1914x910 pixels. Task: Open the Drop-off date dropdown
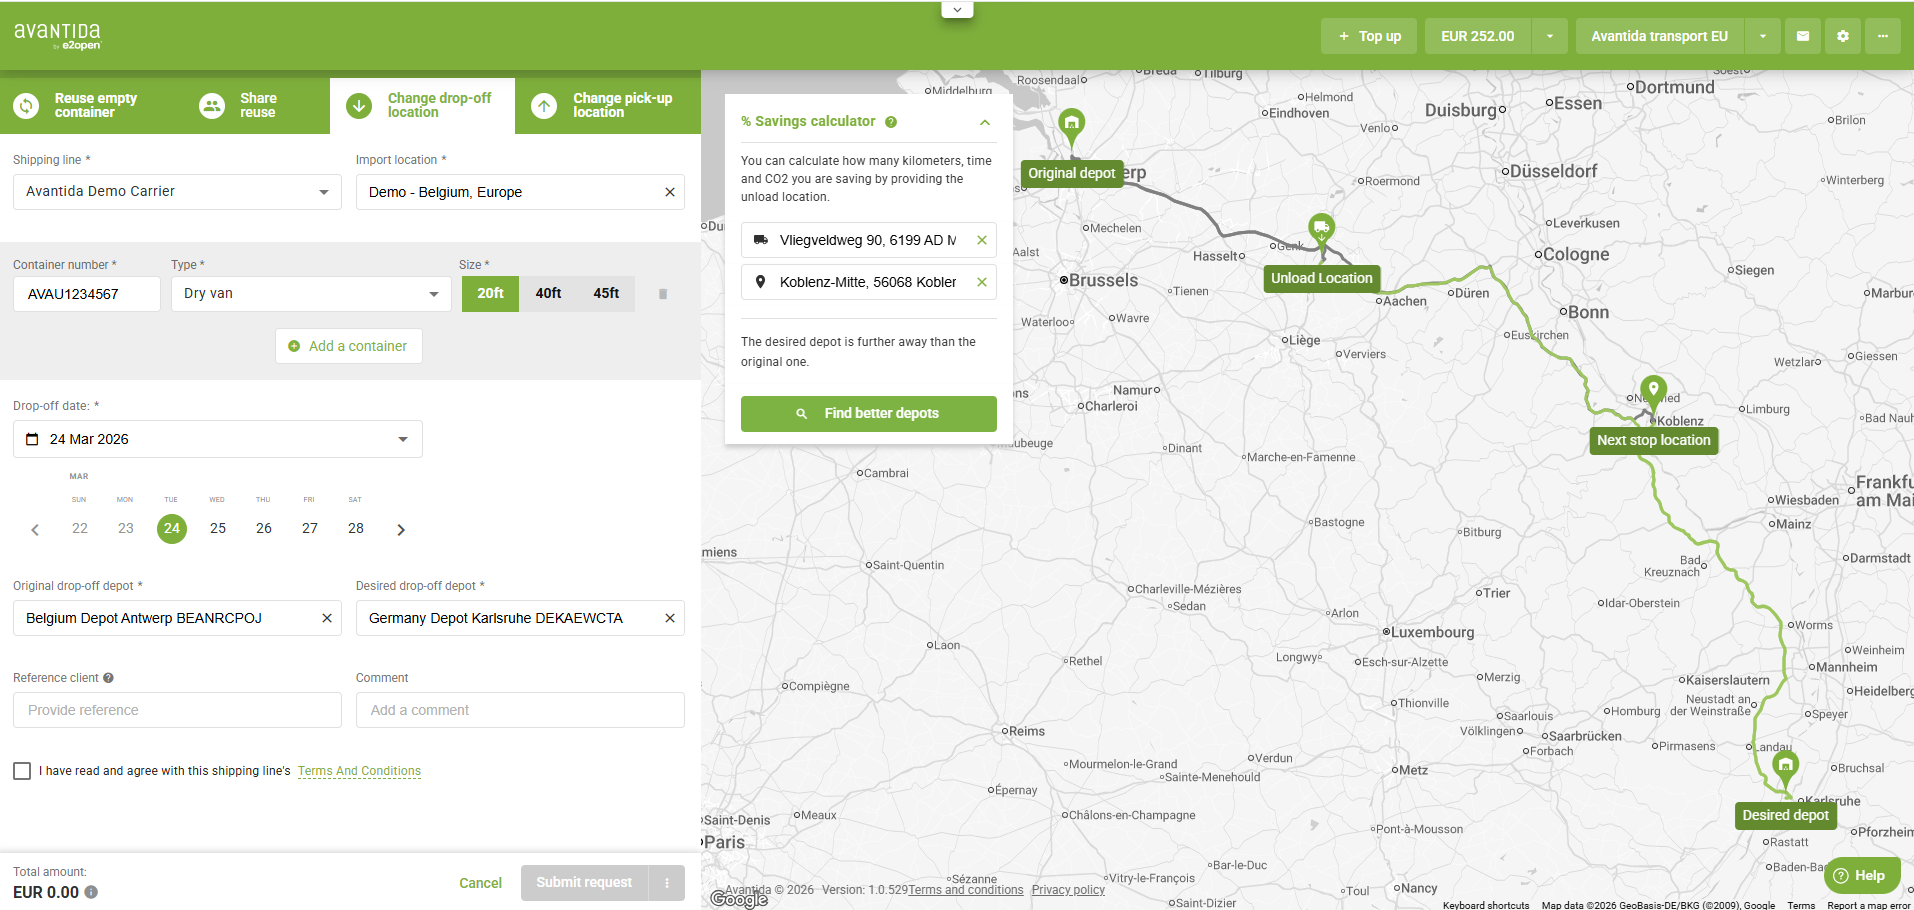coord(218,439)
